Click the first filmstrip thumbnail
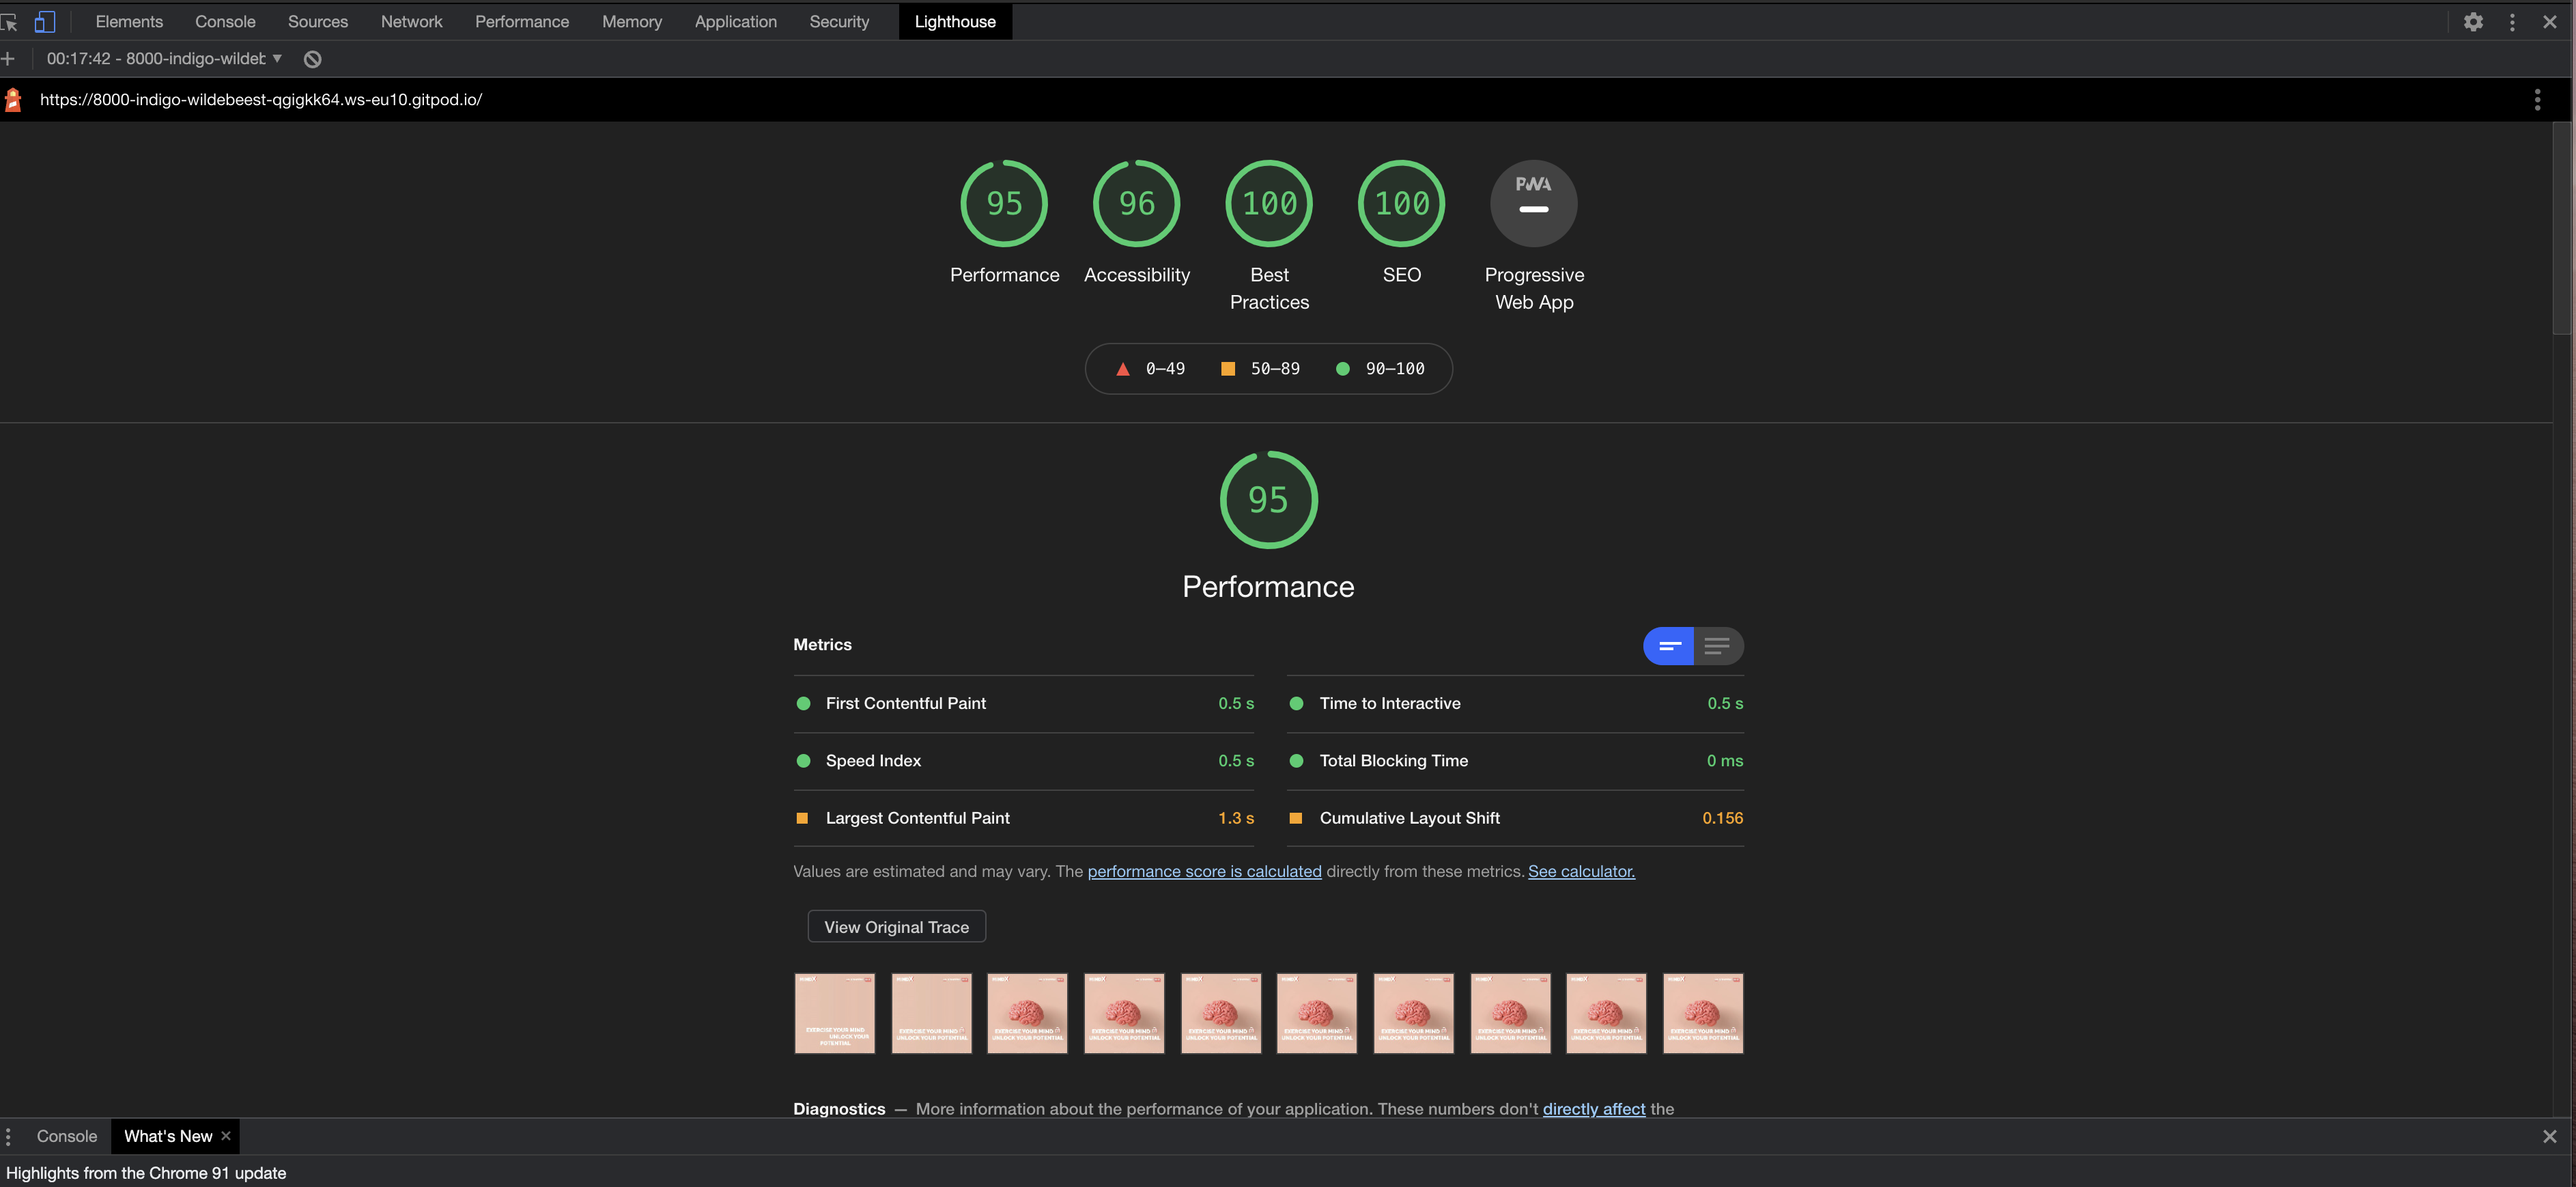This screenshot has height=1187, width=2576. [834, 1013]
